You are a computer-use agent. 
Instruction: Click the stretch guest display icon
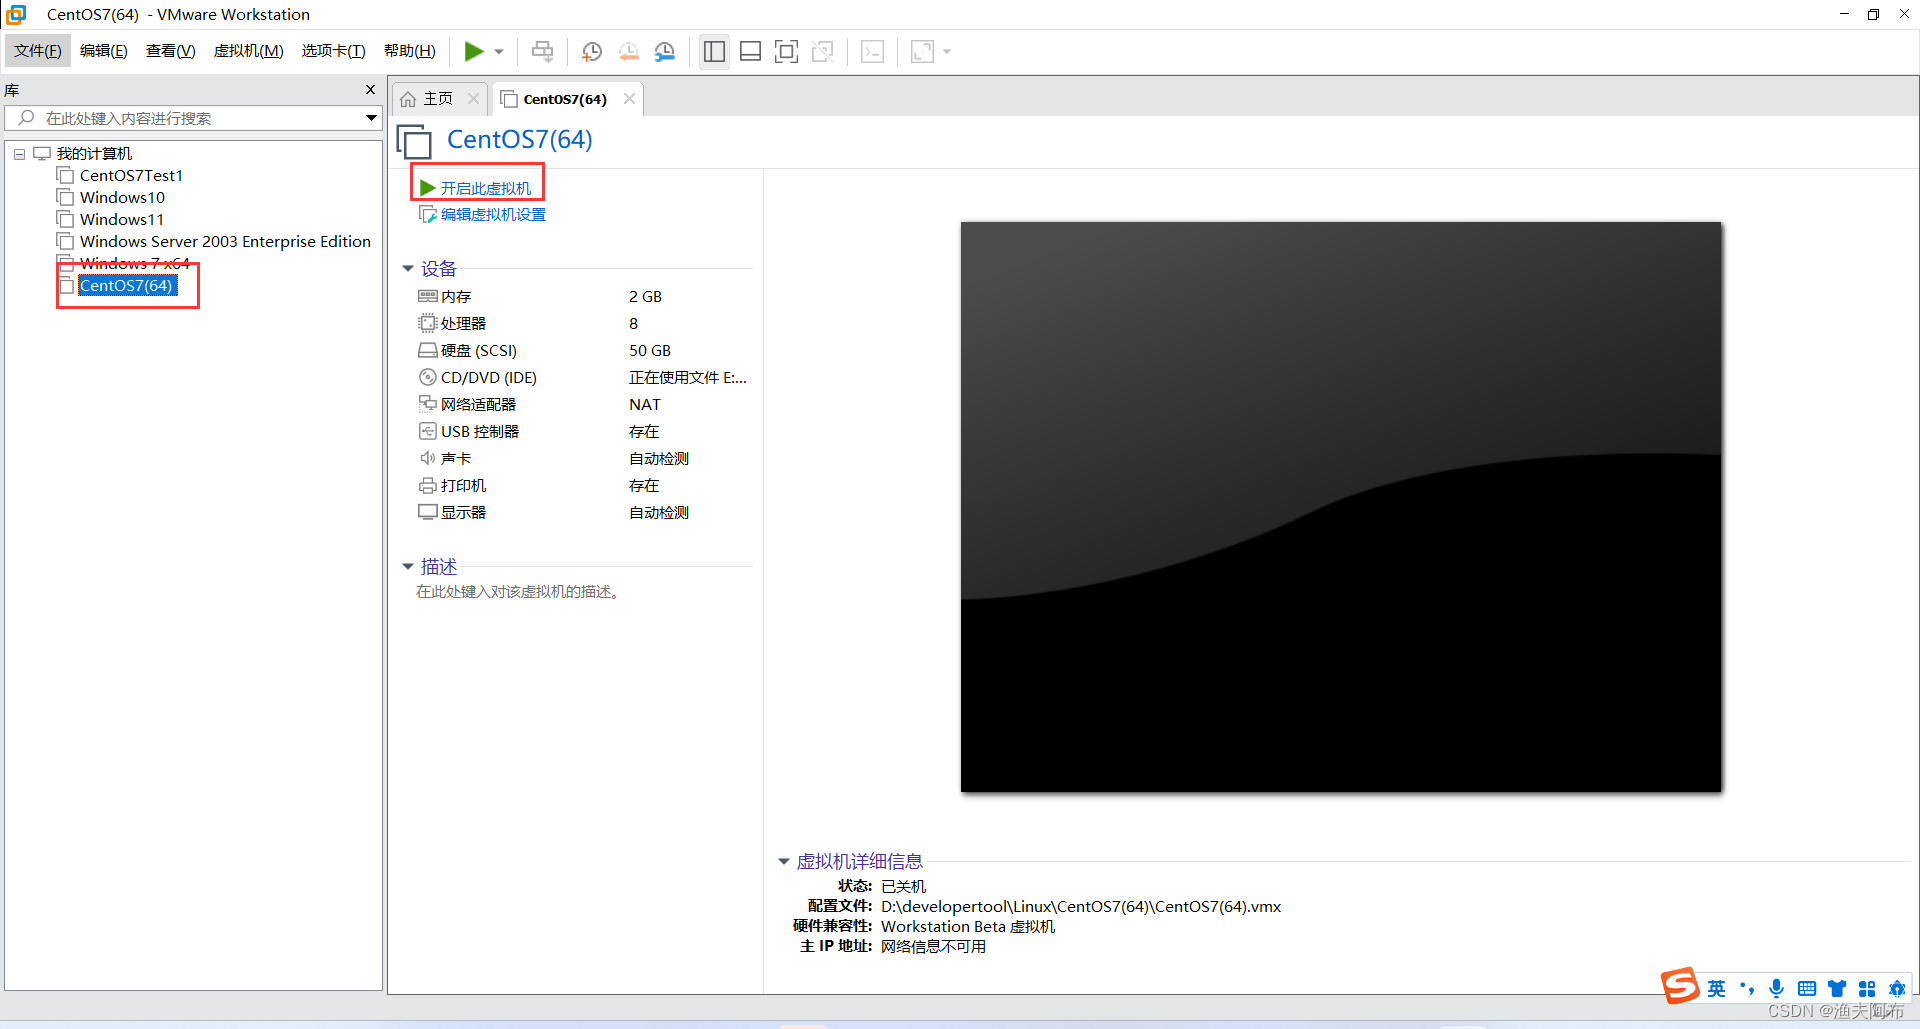point(922,51)
